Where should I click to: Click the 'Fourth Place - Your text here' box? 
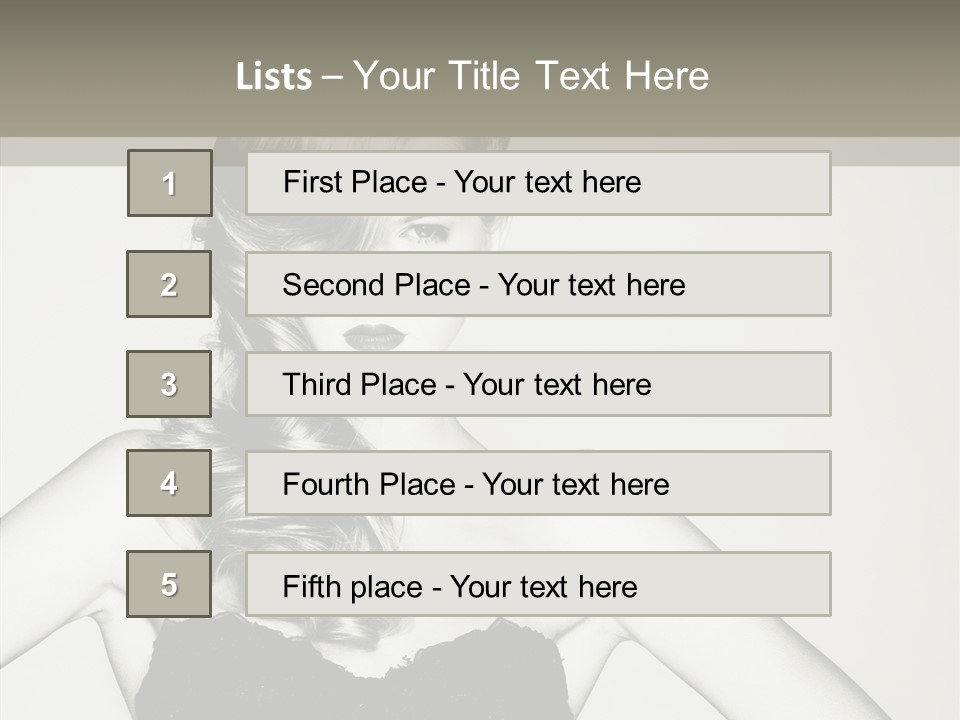[x=538, y=483]
